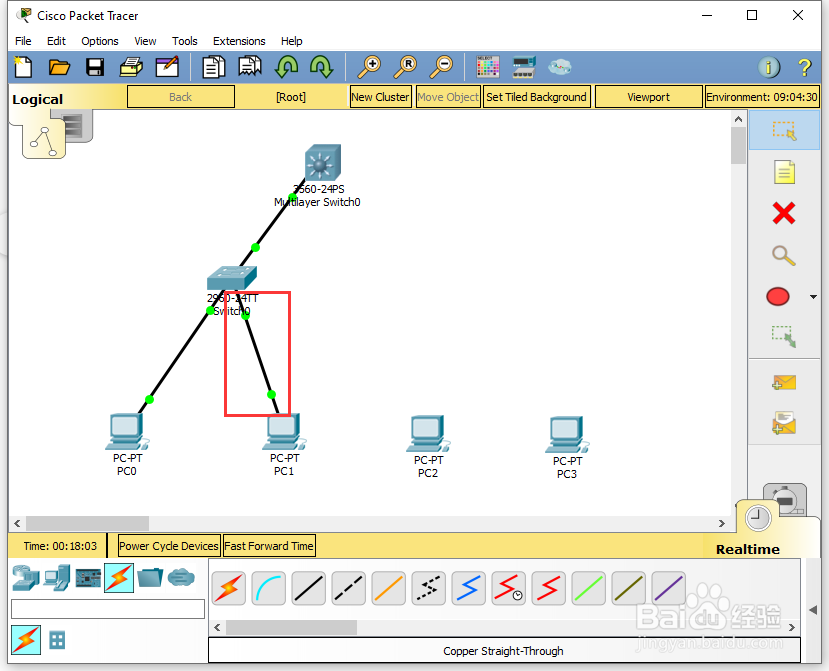
Task: Click the [Root] button
Action: coord(291,97)
